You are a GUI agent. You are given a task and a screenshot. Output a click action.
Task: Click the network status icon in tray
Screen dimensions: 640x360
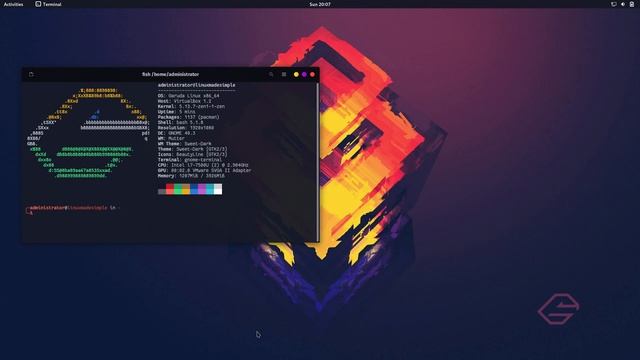613,4
